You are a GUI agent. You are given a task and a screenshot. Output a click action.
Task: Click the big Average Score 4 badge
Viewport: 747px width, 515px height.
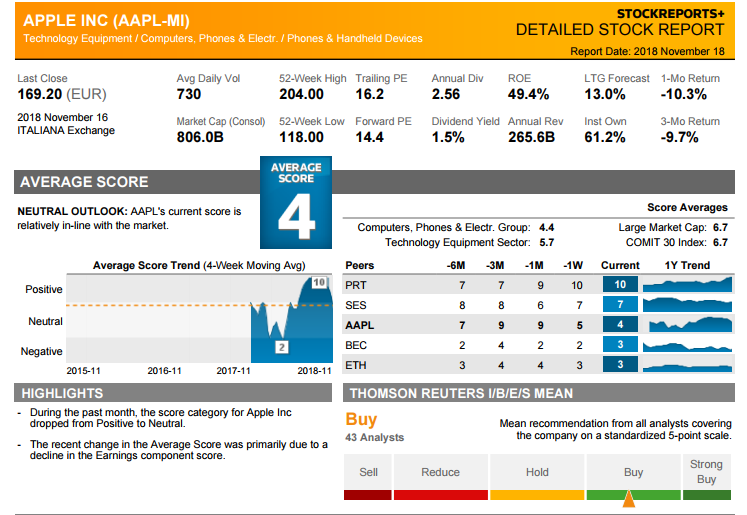tap(296, 202)
